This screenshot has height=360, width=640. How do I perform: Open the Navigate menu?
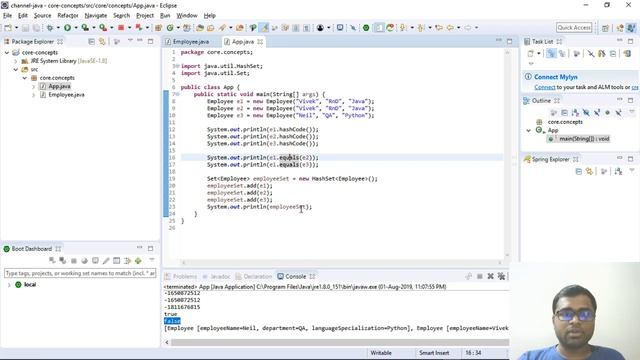(96, 16)
